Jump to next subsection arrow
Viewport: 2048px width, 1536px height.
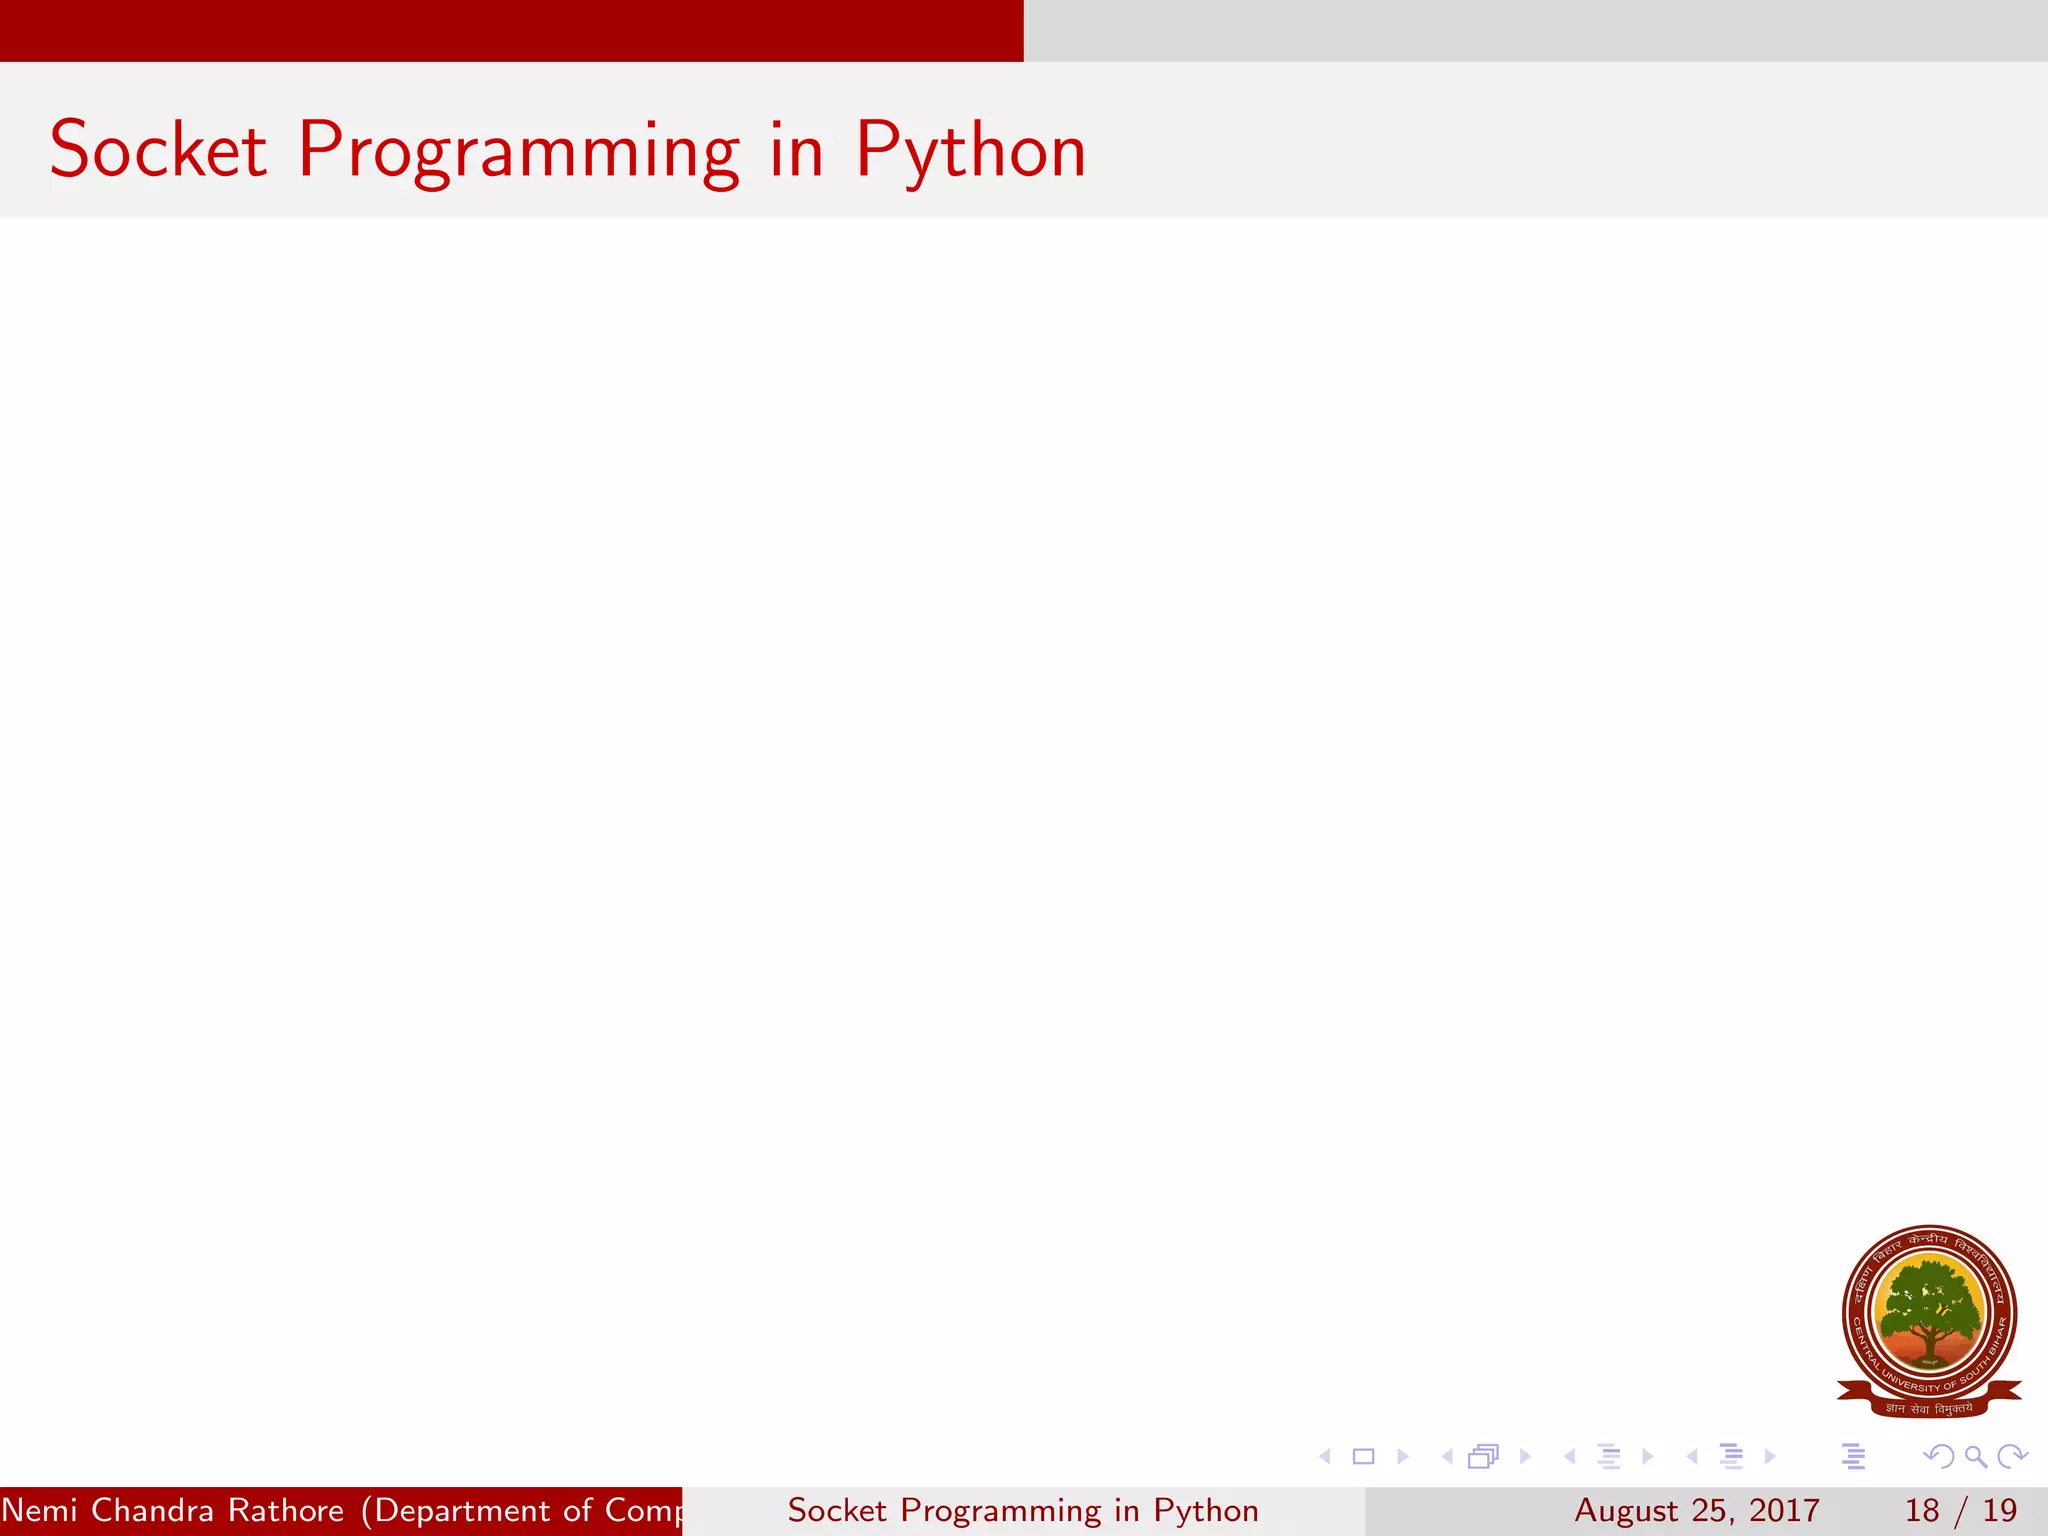tap(1647, 1457)
